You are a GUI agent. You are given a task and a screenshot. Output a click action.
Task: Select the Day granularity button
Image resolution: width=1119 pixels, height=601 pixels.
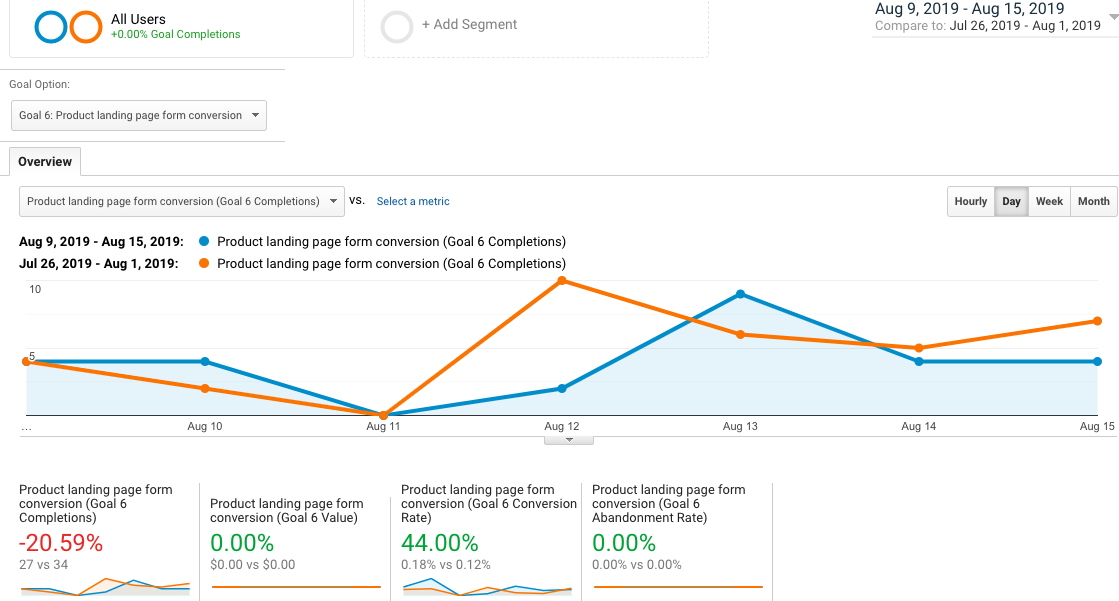click(x=1012, y=201)
